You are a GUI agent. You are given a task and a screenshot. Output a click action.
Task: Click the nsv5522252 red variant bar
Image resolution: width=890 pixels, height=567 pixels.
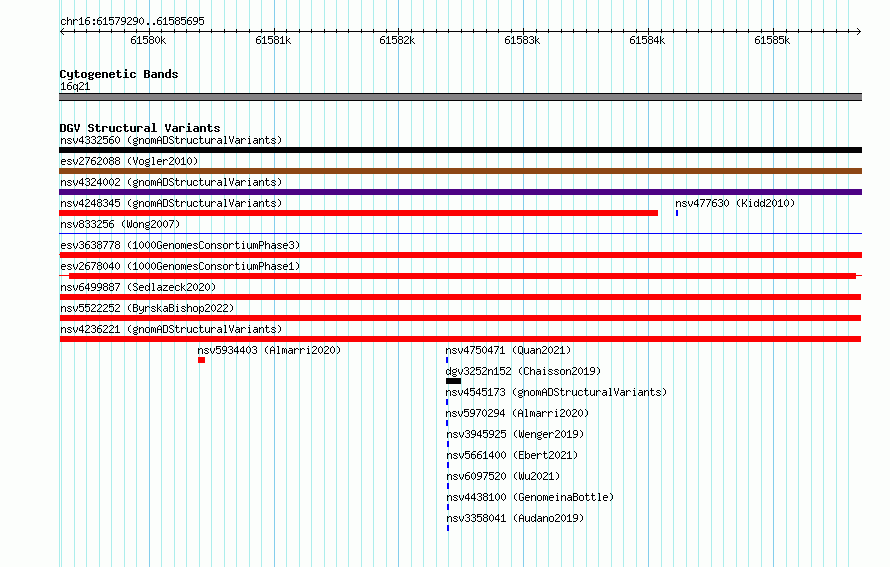point(460,318)
